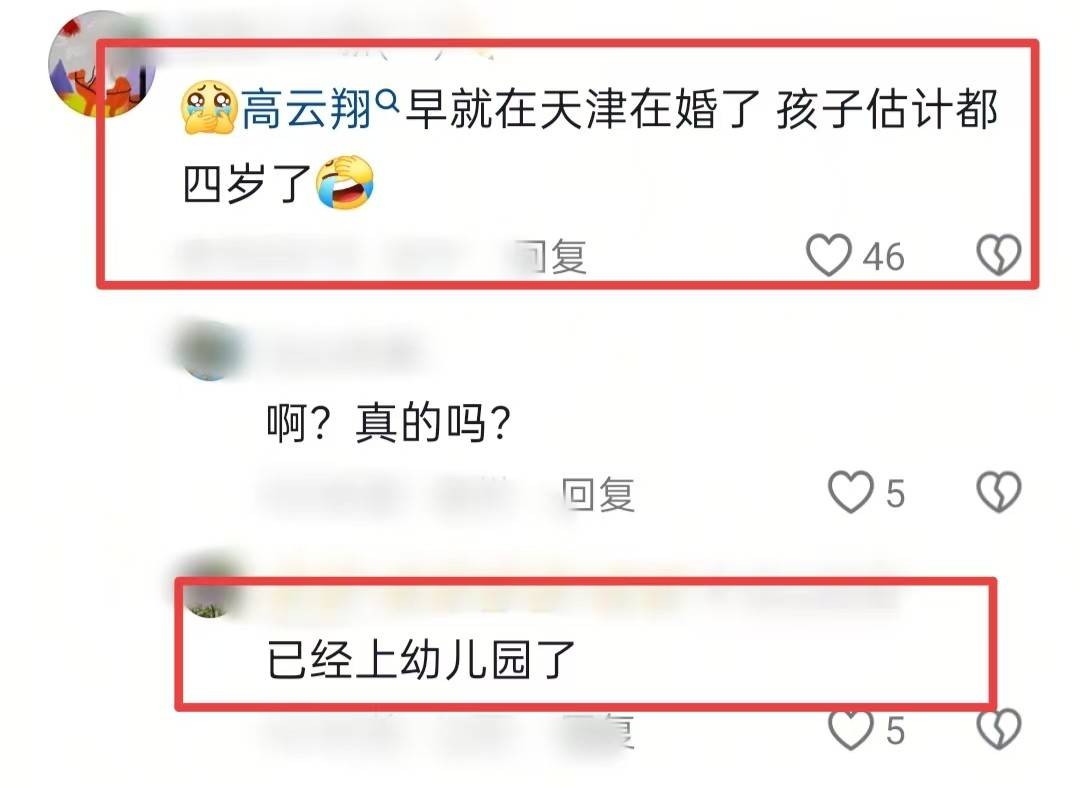Reply to the '啊?真的吗?' comment
Image resolution: width=1080 pixels, height=788 pixels.
tap(598, 494)
